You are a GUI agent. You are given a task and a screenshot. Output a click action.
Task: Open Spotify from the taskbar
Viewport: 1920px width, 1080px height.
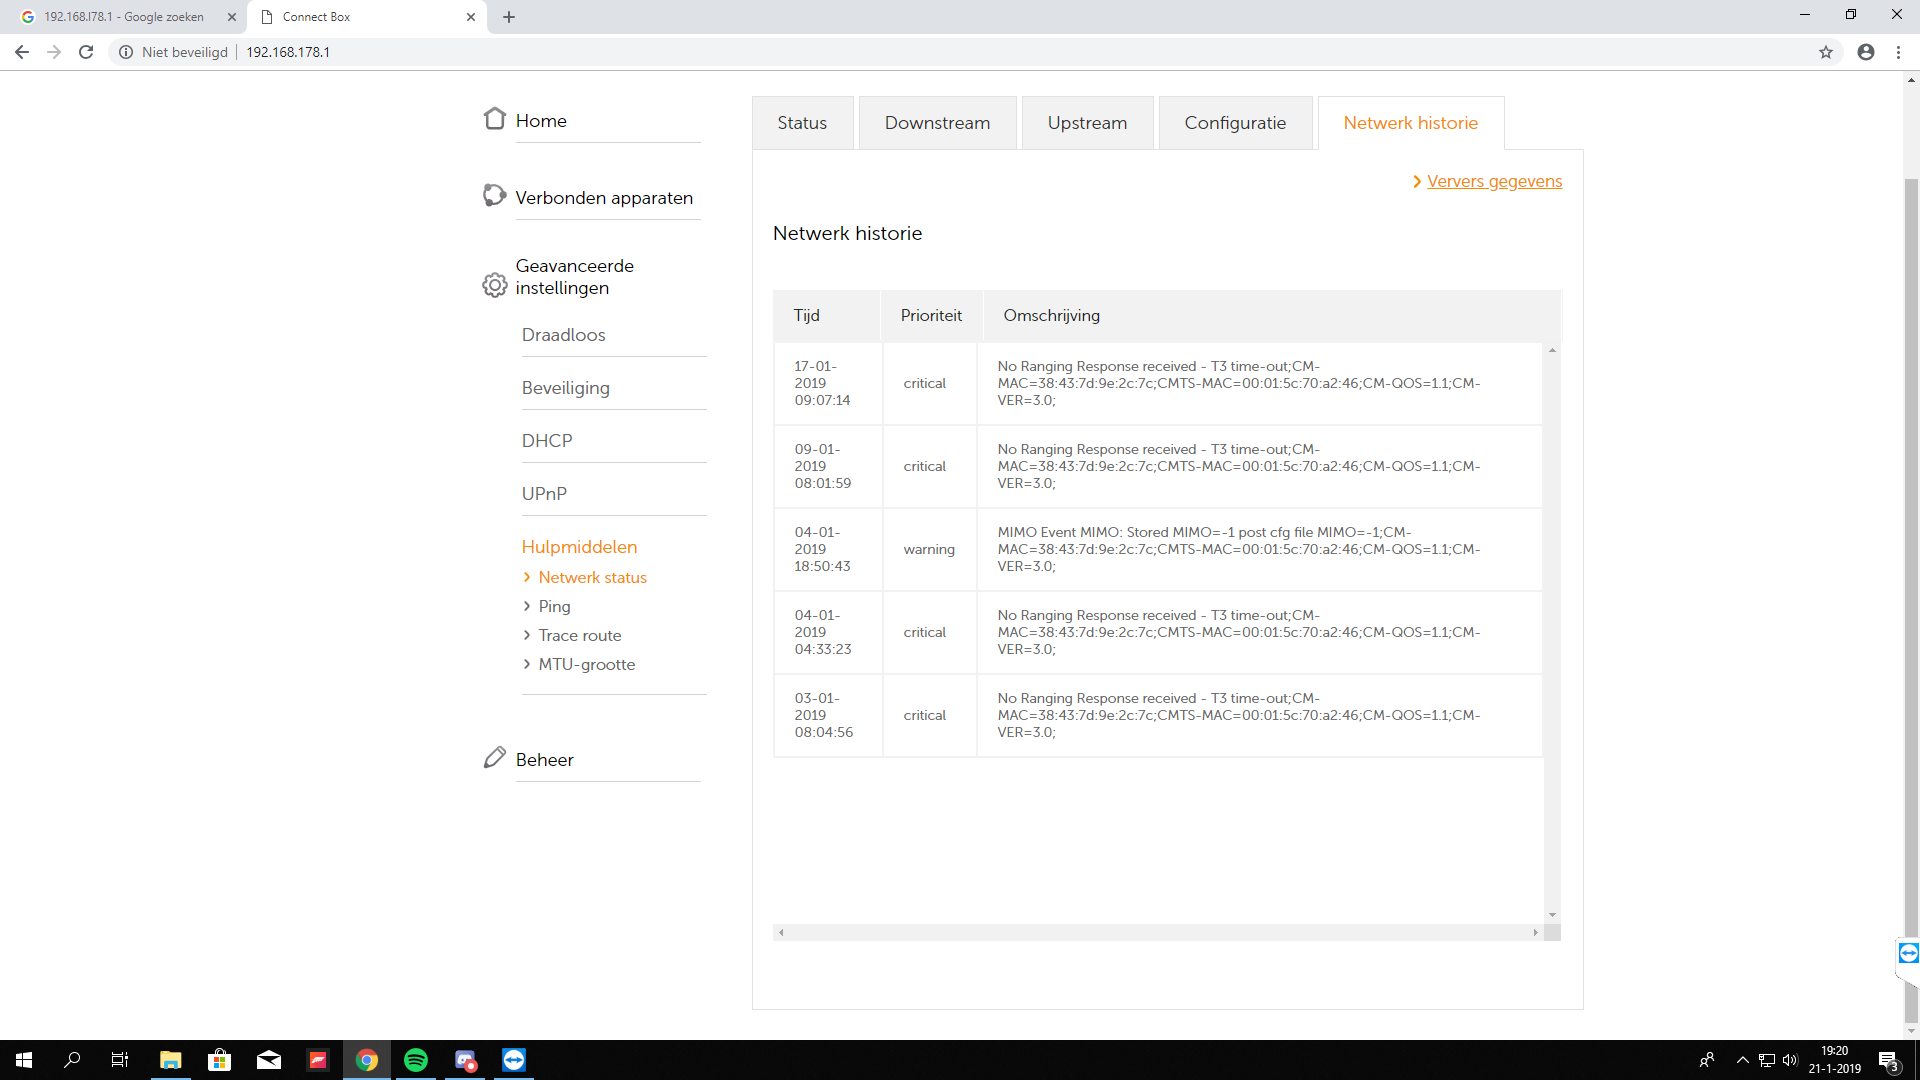click(x=416, y=1060)
